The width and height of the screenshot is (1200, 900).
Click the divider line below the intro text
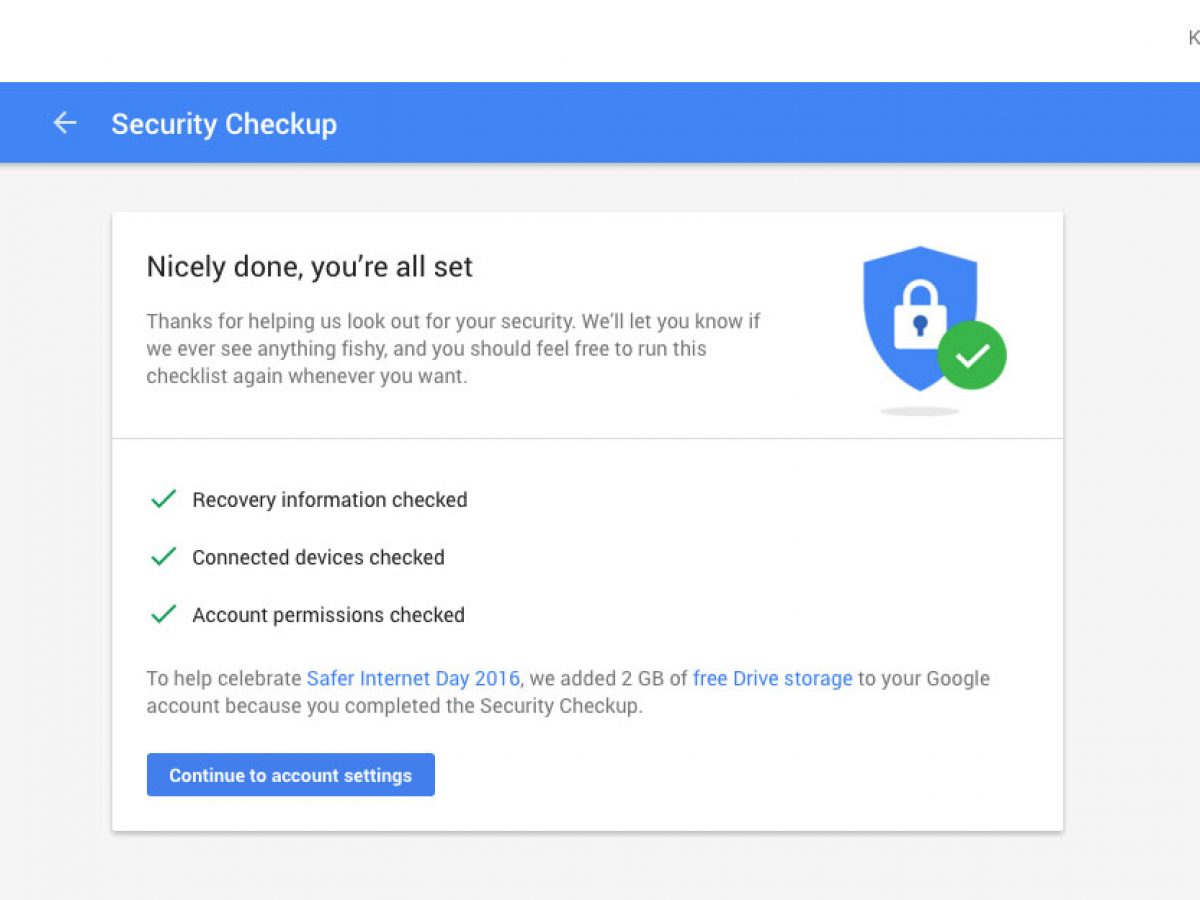coord(587,438)
